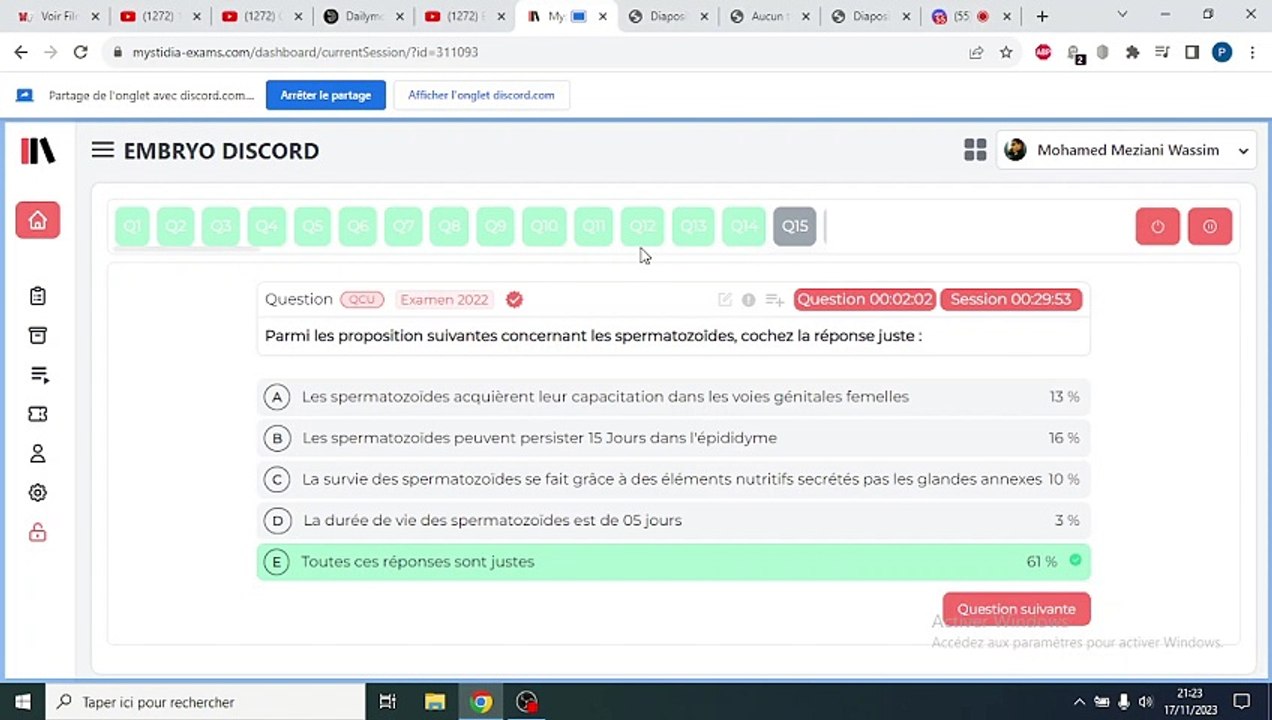
Task: Open the Home dashboard in sidebar
Action: tap(37, 220)
